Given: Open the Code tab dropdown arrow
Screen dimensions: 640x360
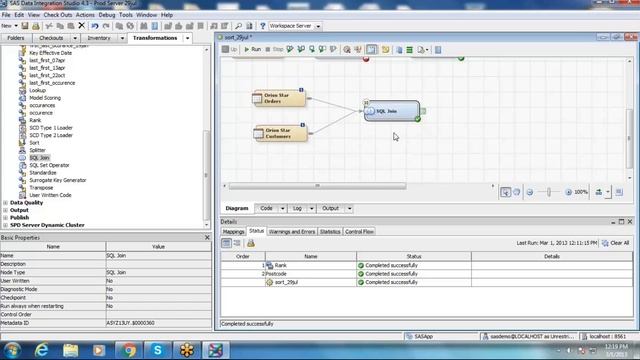Looking at the screenshot, I should pos(282,209).
